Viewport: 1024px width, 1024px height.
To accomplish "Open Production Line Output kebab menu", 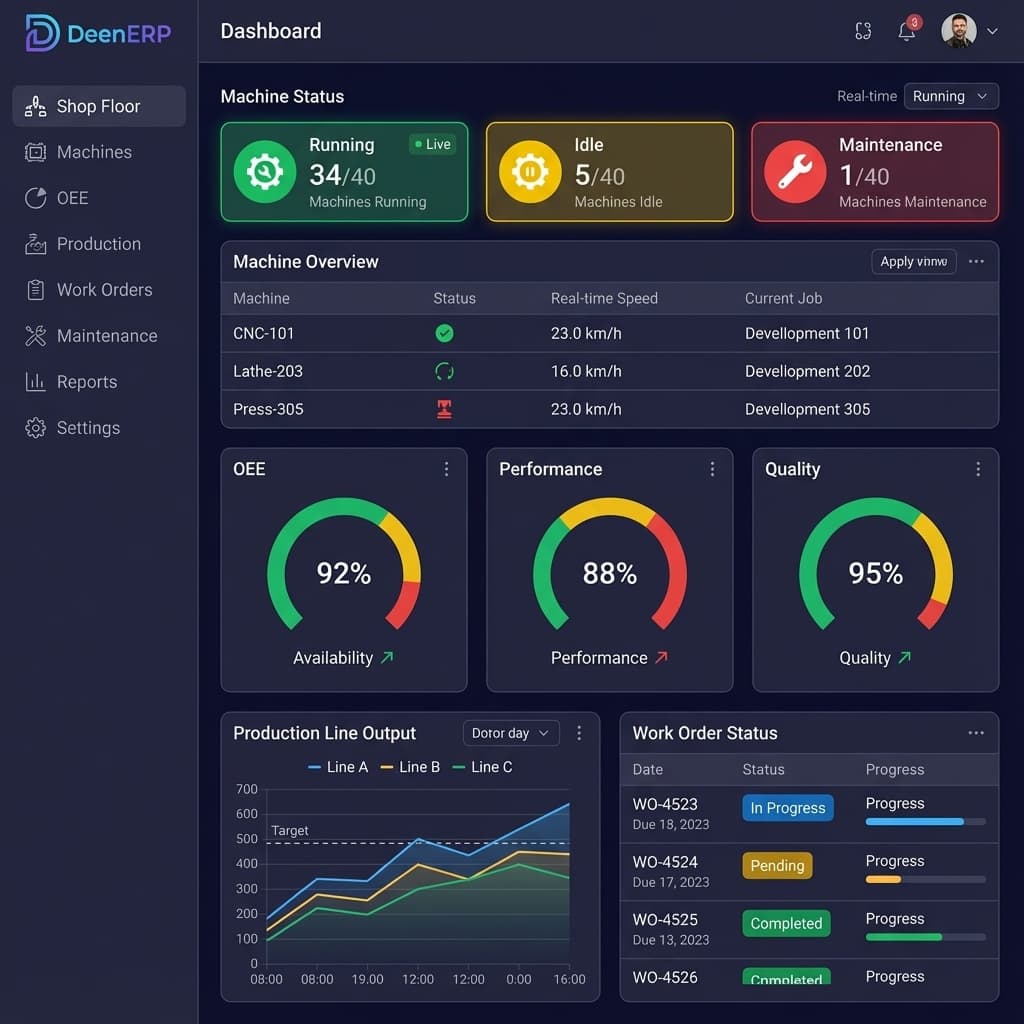I will [x=579, y=733].
